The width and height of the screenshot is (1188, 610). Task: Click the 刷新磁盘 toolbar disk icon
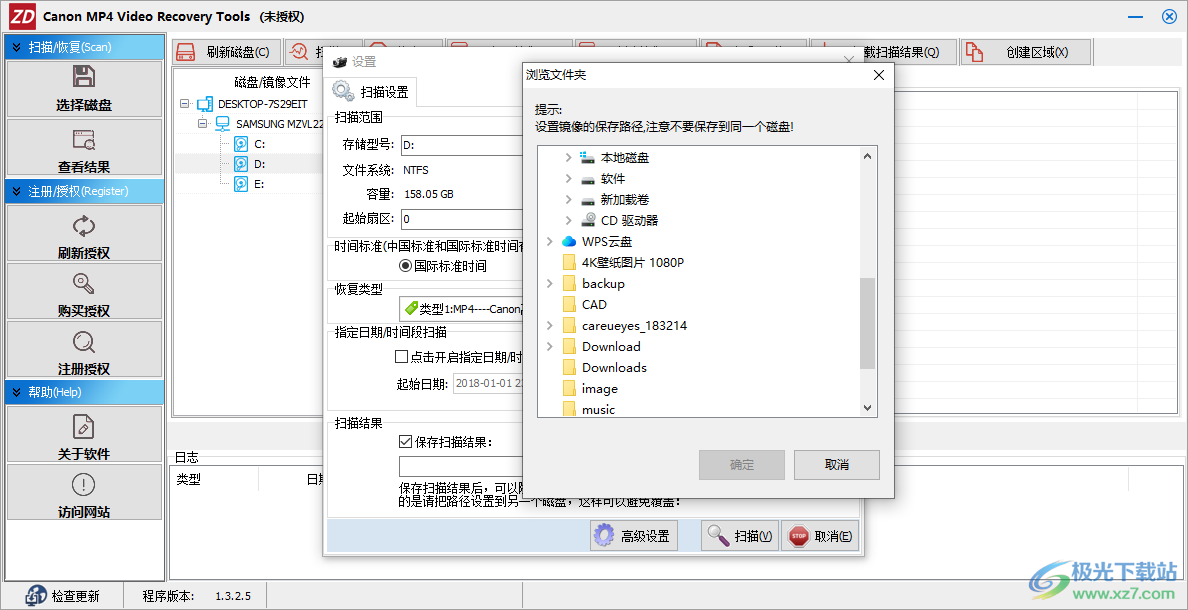click(x=186, y=52)
